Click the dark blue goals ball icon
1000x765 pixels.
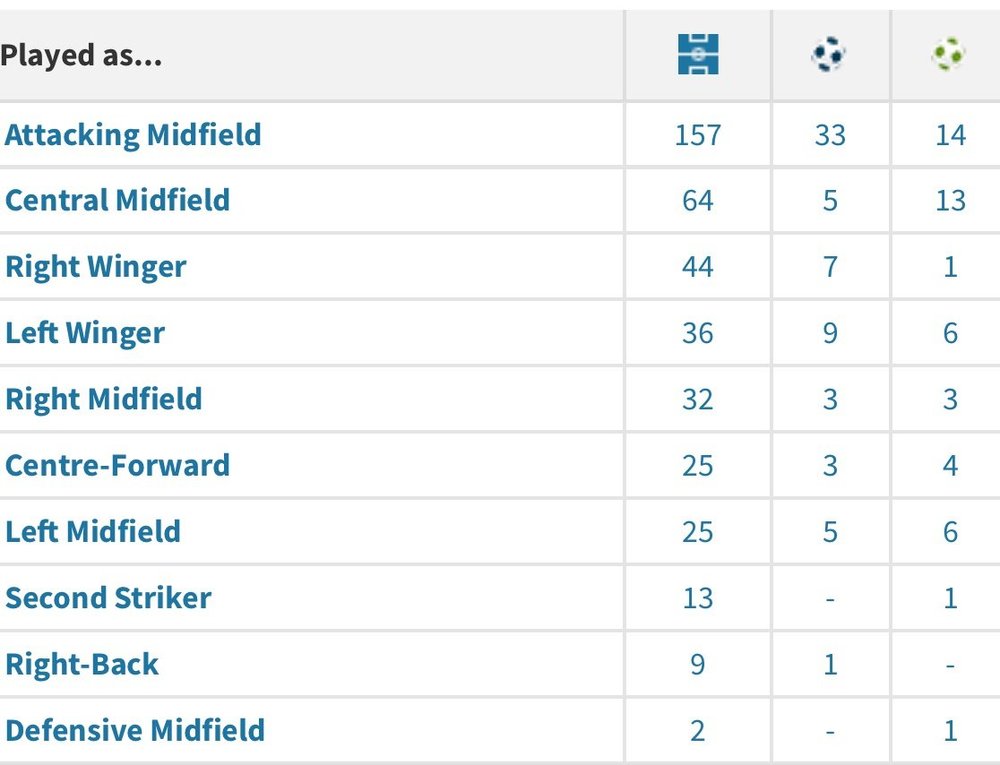point(828,54)
